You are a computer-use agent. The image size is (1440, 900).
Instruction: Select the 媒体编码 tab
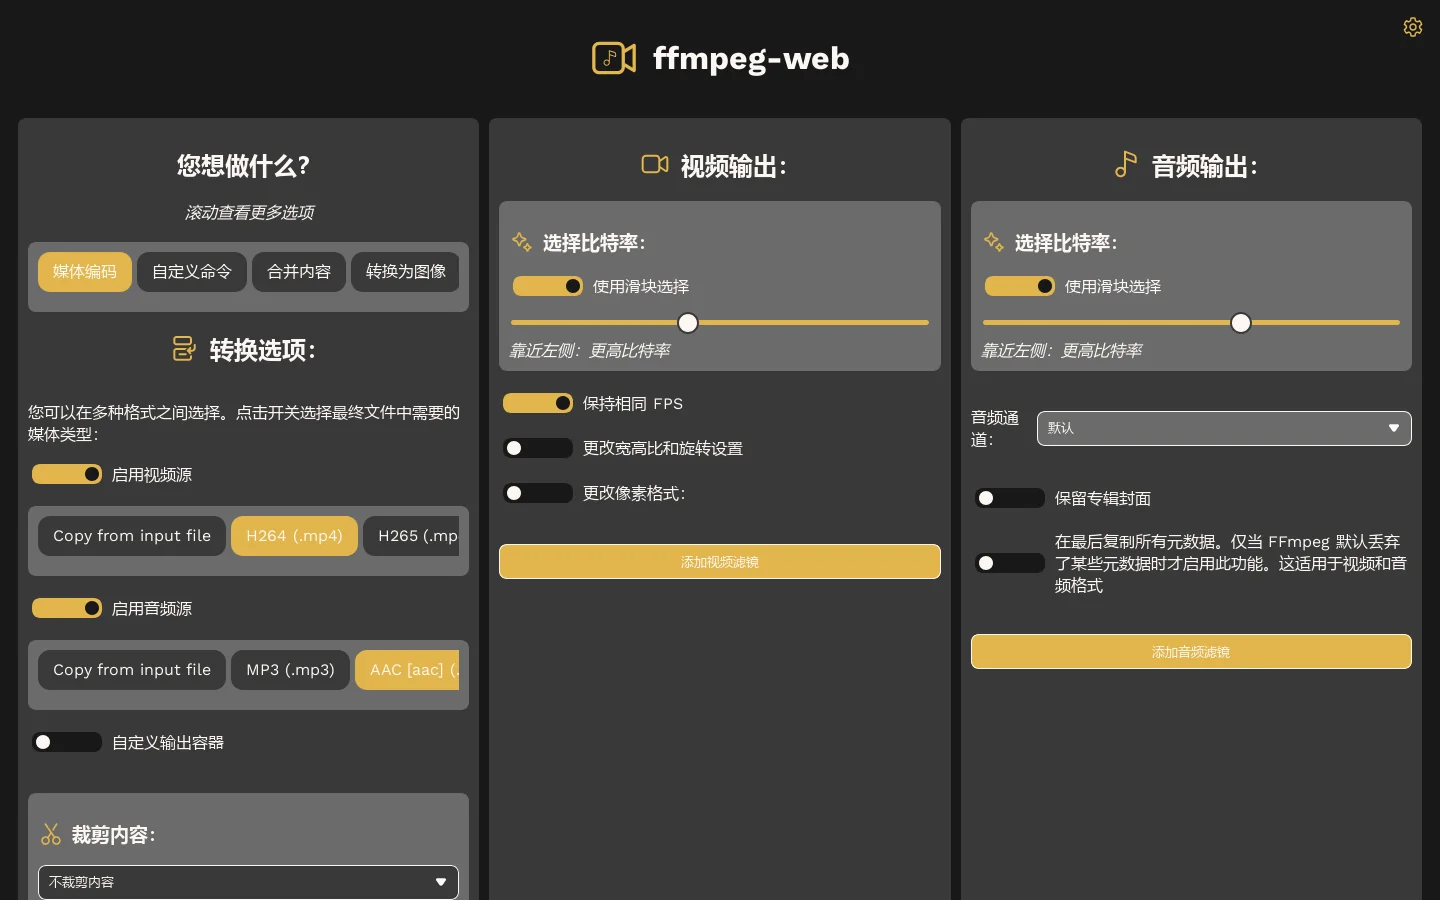[x=85, y=272]
